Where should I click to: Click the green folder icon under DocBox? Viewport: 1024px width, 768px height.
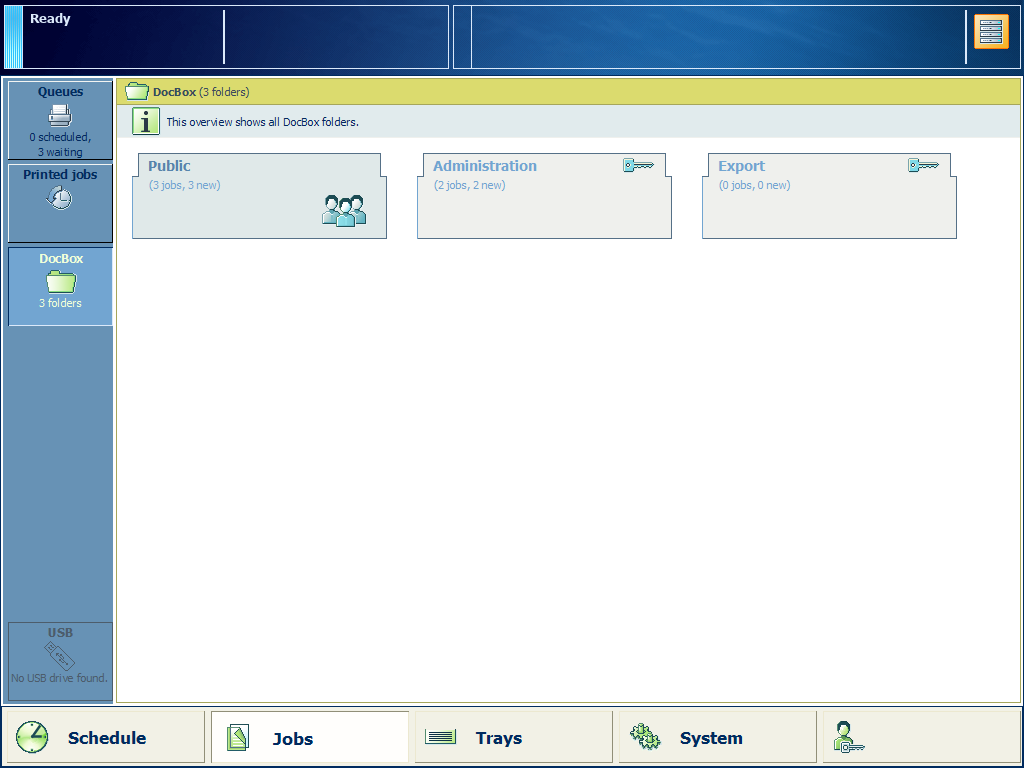click(61, 281)
